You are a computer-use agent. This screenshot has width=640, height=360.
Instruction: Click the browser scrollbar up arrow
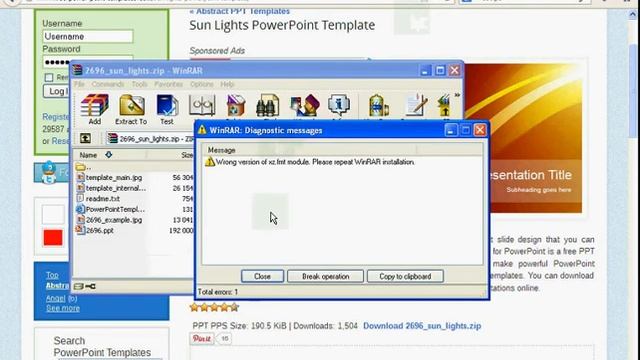pos(632,14)
